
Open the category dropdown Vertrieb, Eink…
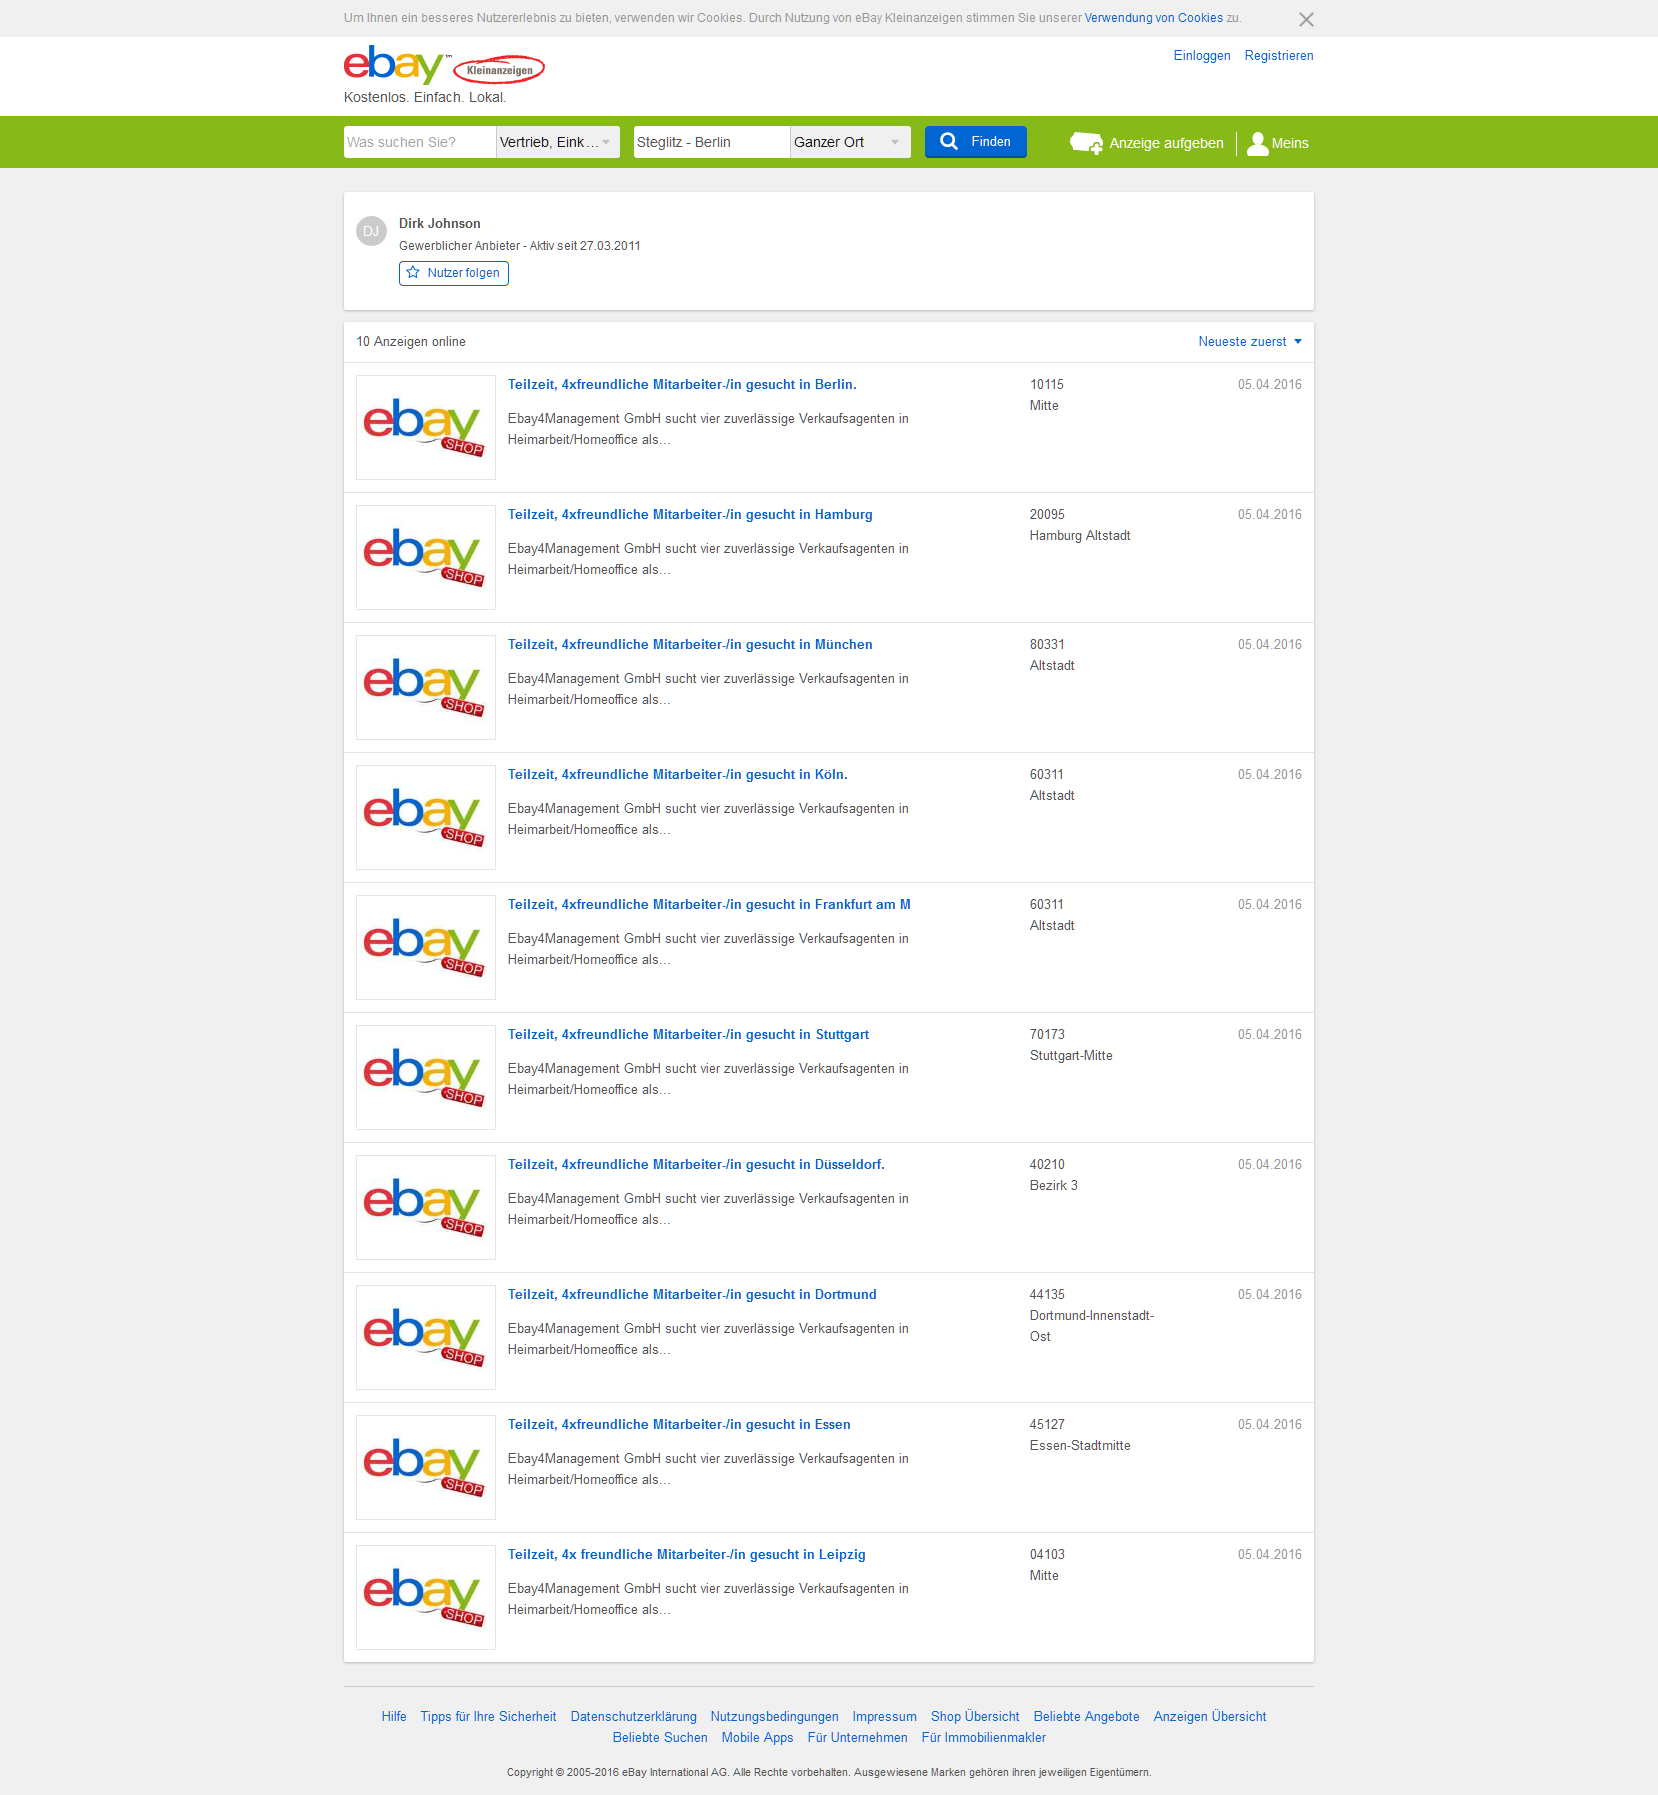click(x=558, y=142)
